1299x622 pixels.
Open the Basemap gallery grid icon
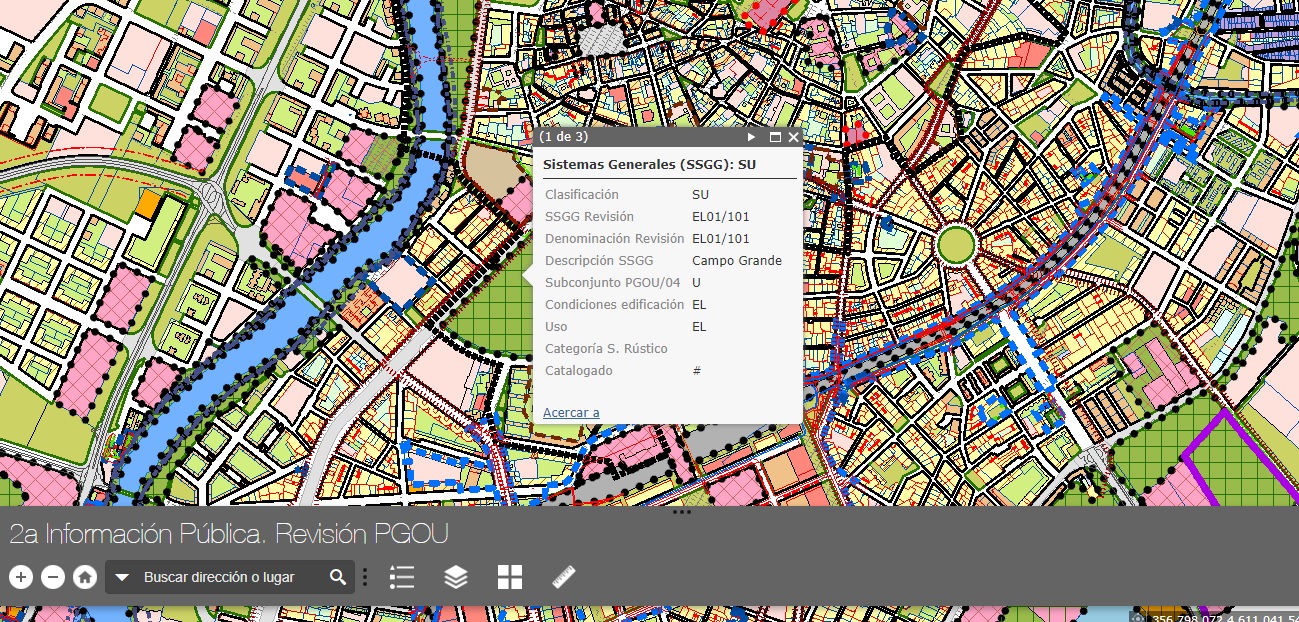point(510,577)
